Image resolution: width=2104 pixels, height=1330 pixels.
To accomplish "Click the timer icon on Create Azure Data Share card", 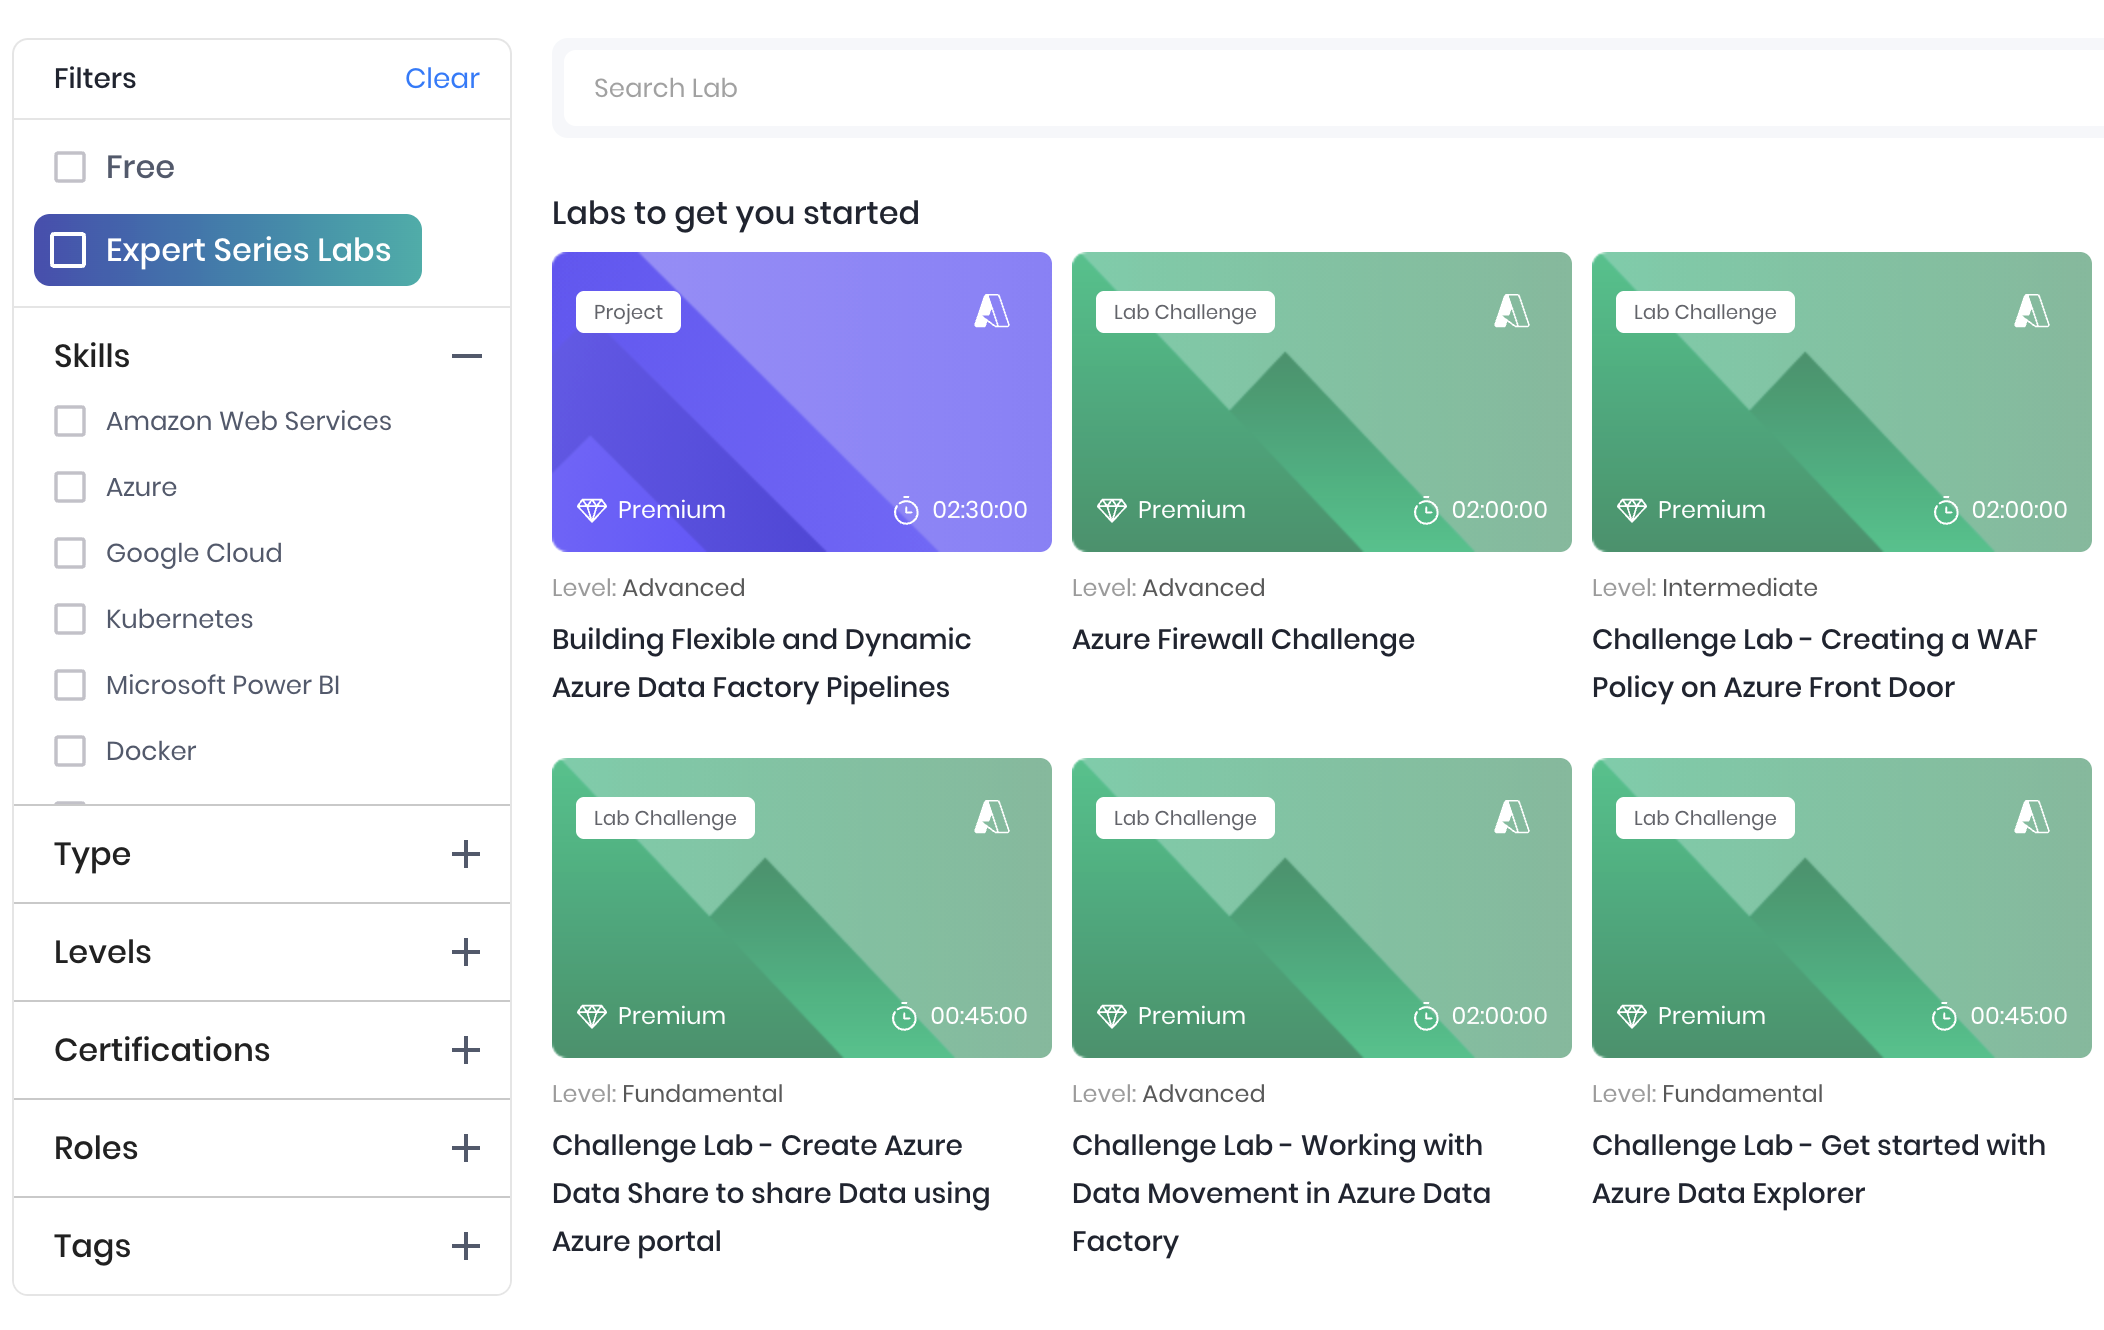I will tap(904, 1016).
